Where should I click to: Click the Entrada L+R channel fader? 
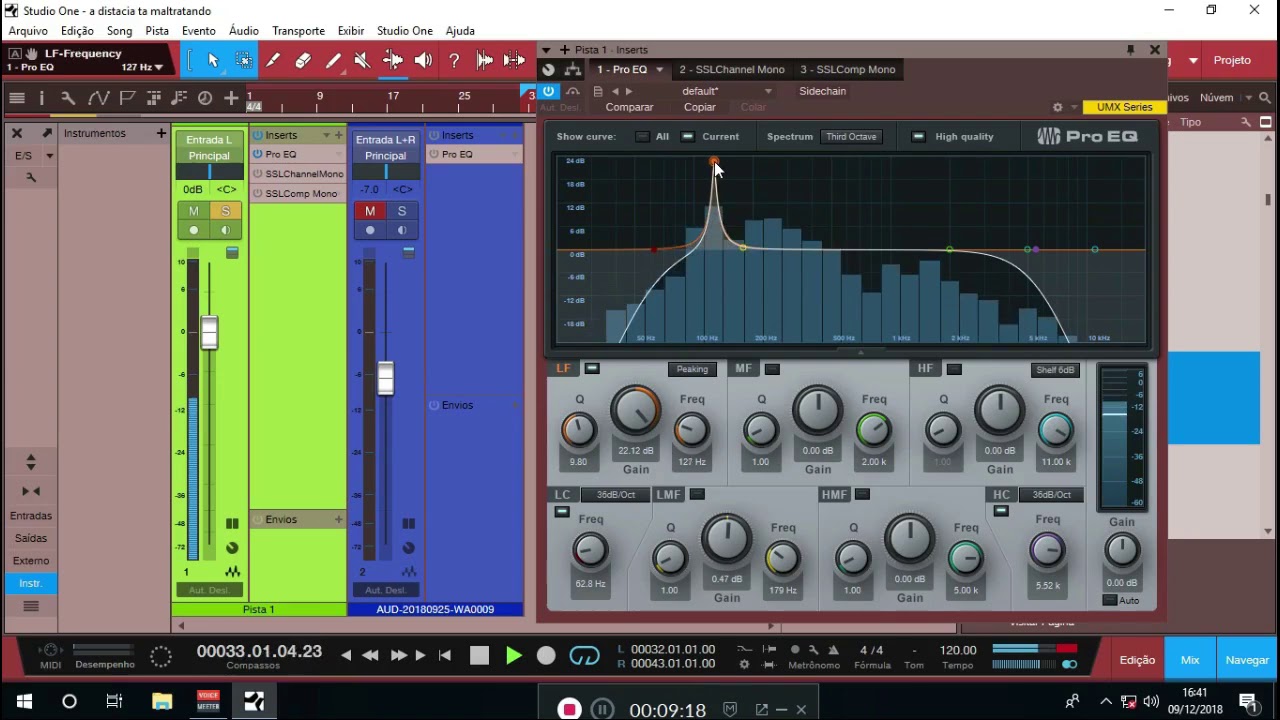[385, 378]
